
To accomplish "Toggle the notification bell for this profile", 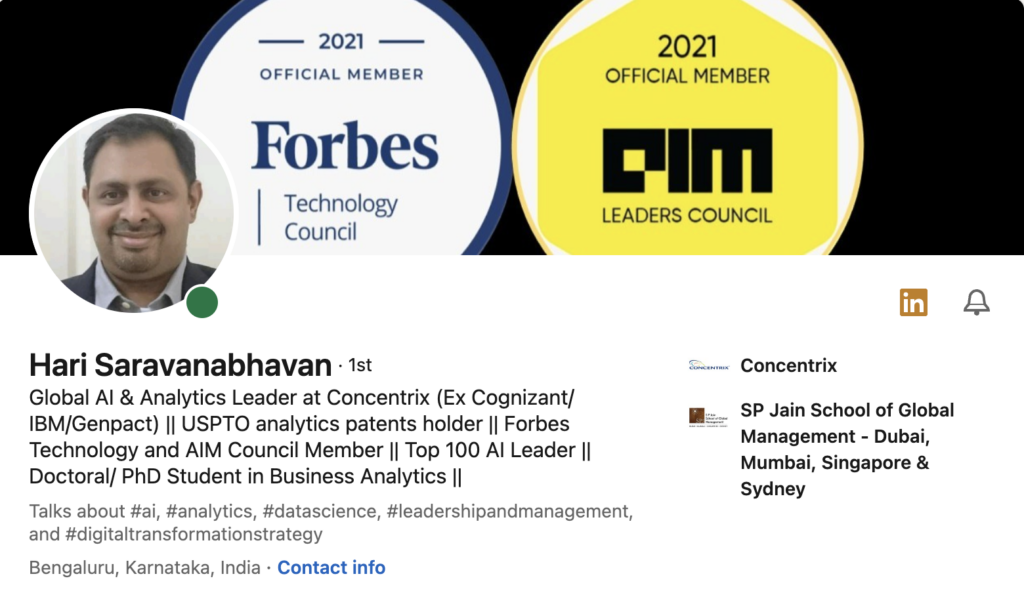I will point(976,302).
